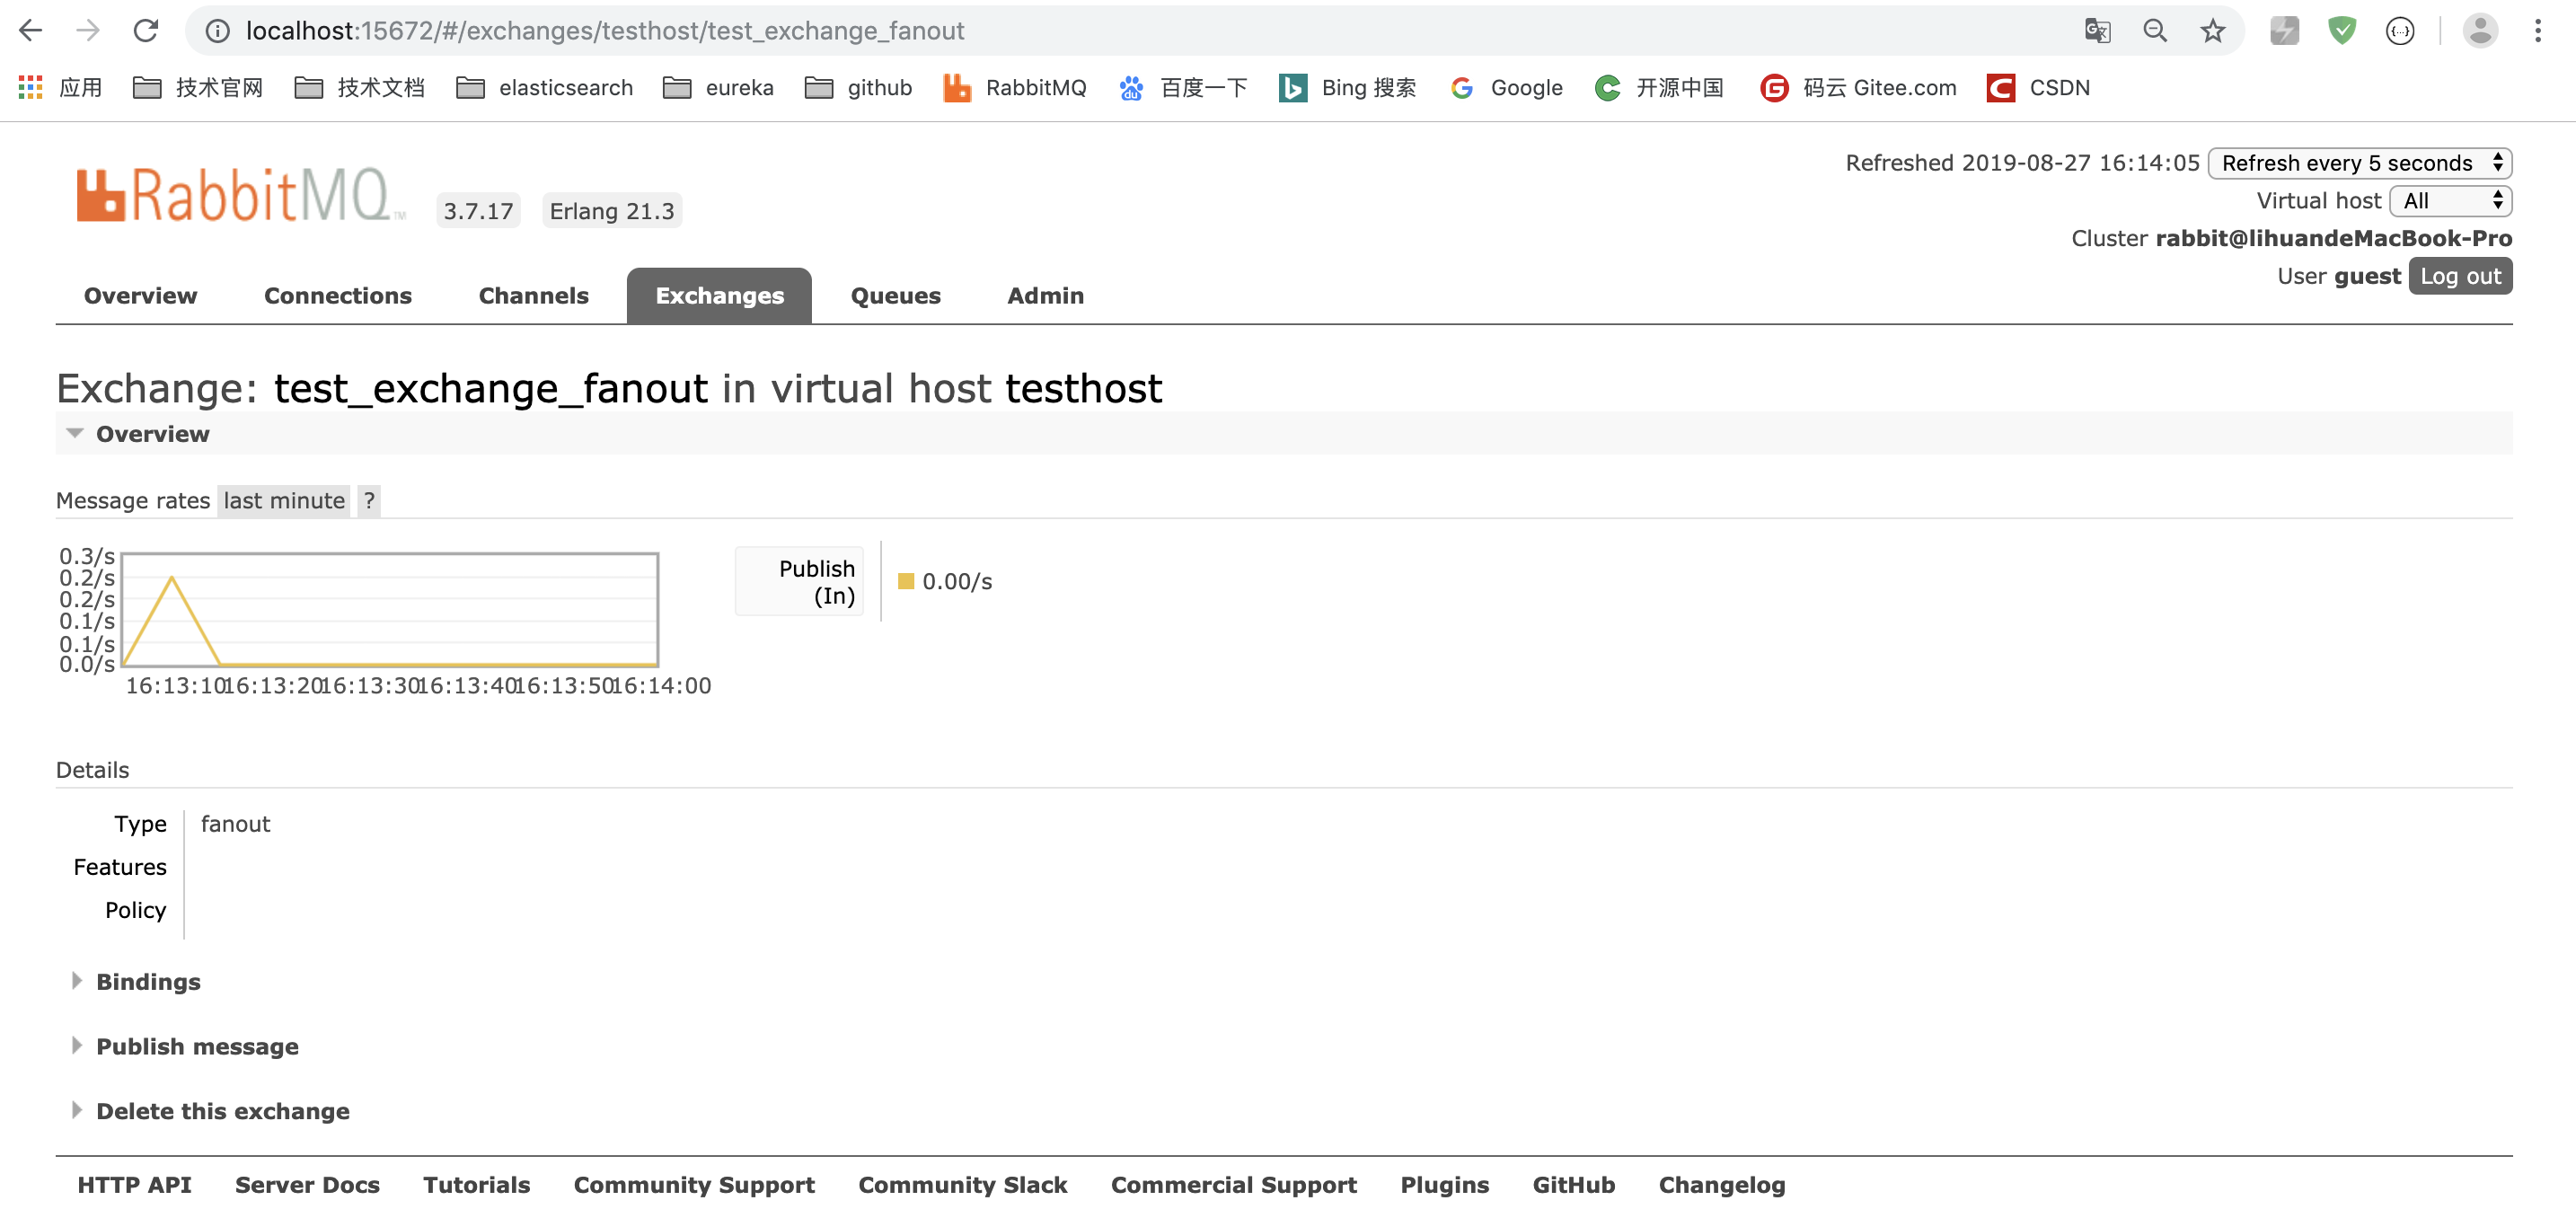Viewport: 2576px width, 1218px height.
Task: Open the Bing 搜索 bookmark
Action: pyautogui.click(x=1347, y=88)
